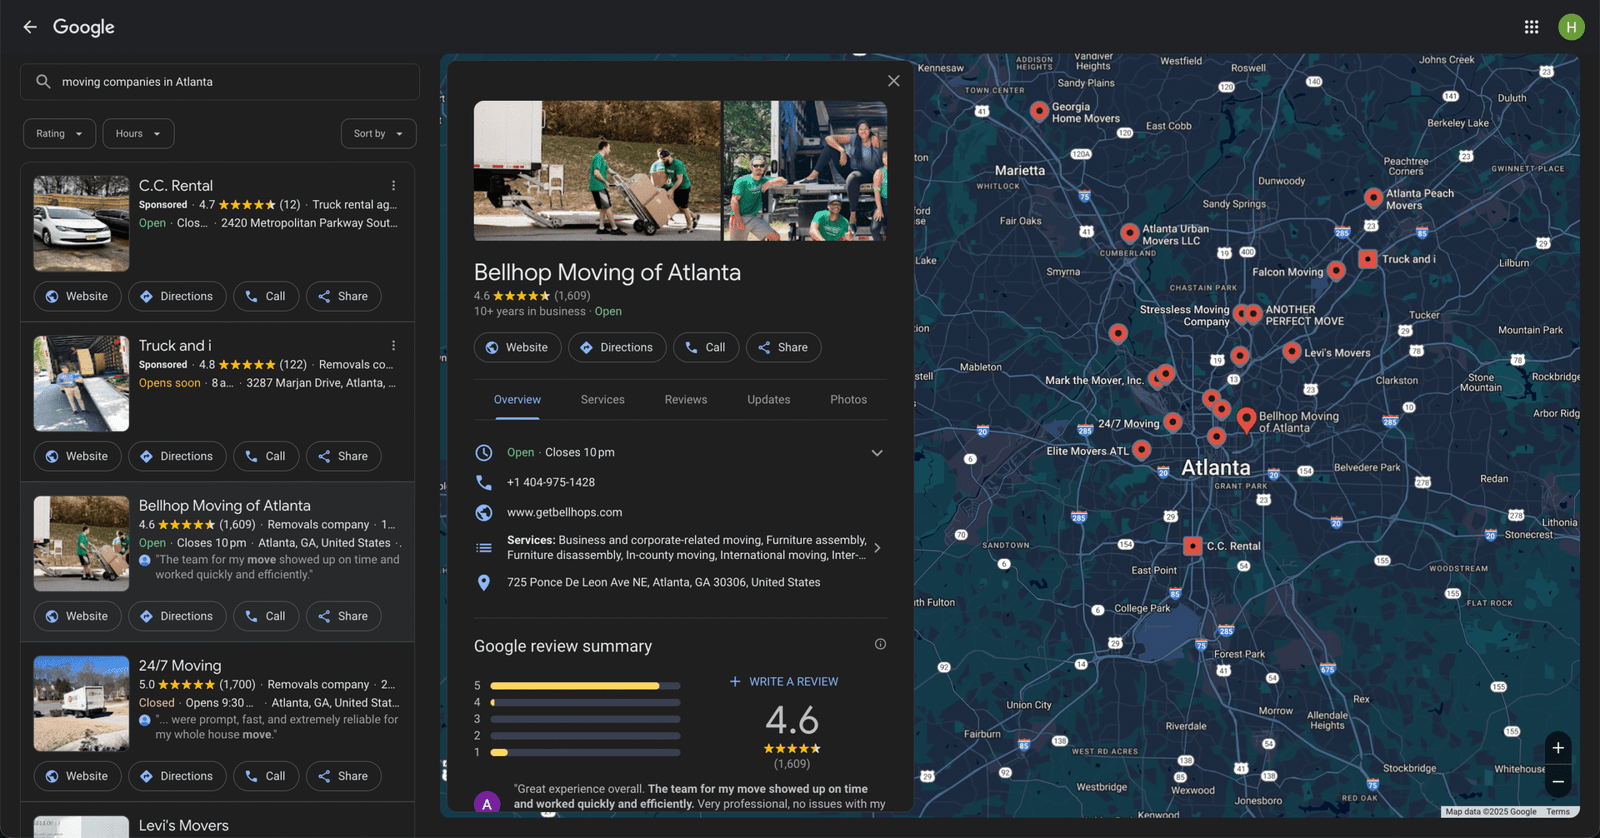
Task: Open the Sort by dropdown
Action: (378, 134)
